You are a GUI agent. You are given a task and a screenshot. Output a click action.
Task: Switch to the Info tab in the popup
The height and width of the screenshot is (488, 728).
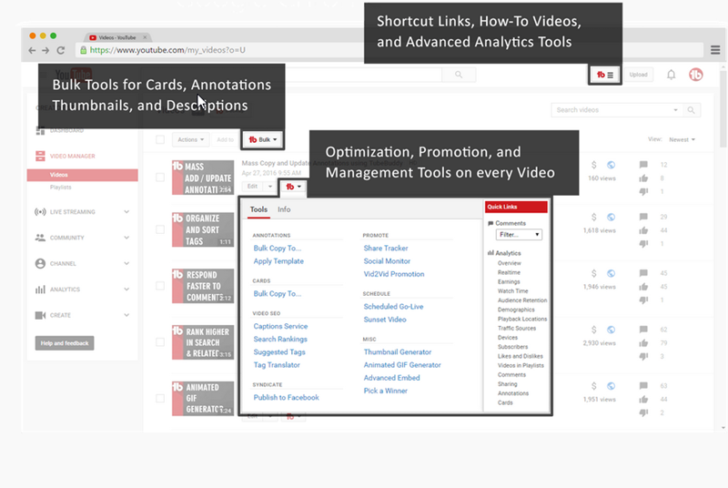click(284, 210)
